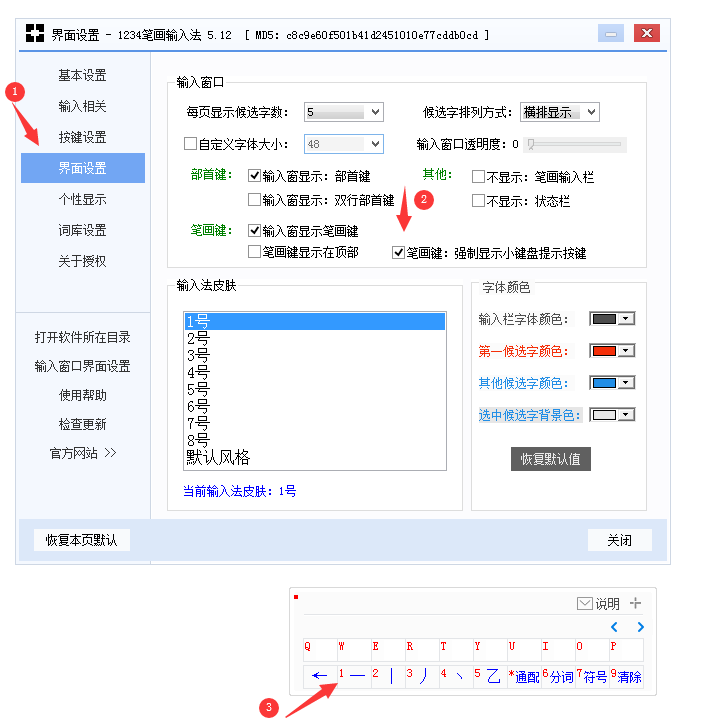Open custom font size 48 dropdown
The height and width of the screenshot is (728, 703).
[344, 144]
